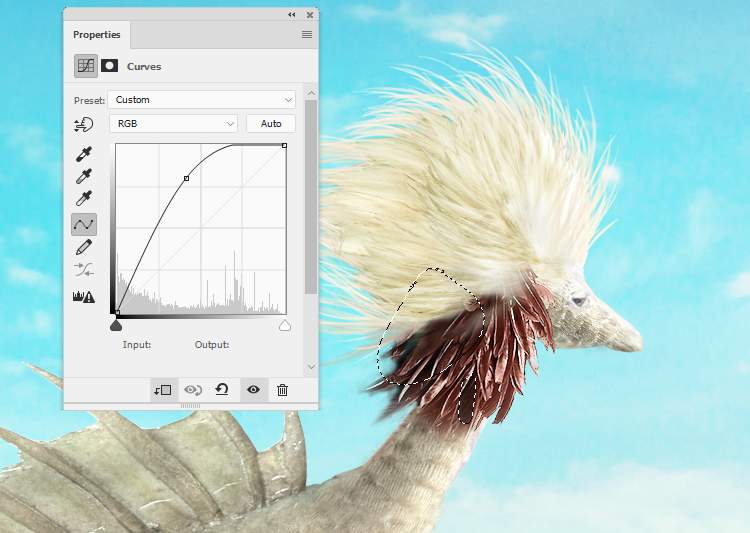
Task: Select the edit points curve tool
Action: pos(84,224)
